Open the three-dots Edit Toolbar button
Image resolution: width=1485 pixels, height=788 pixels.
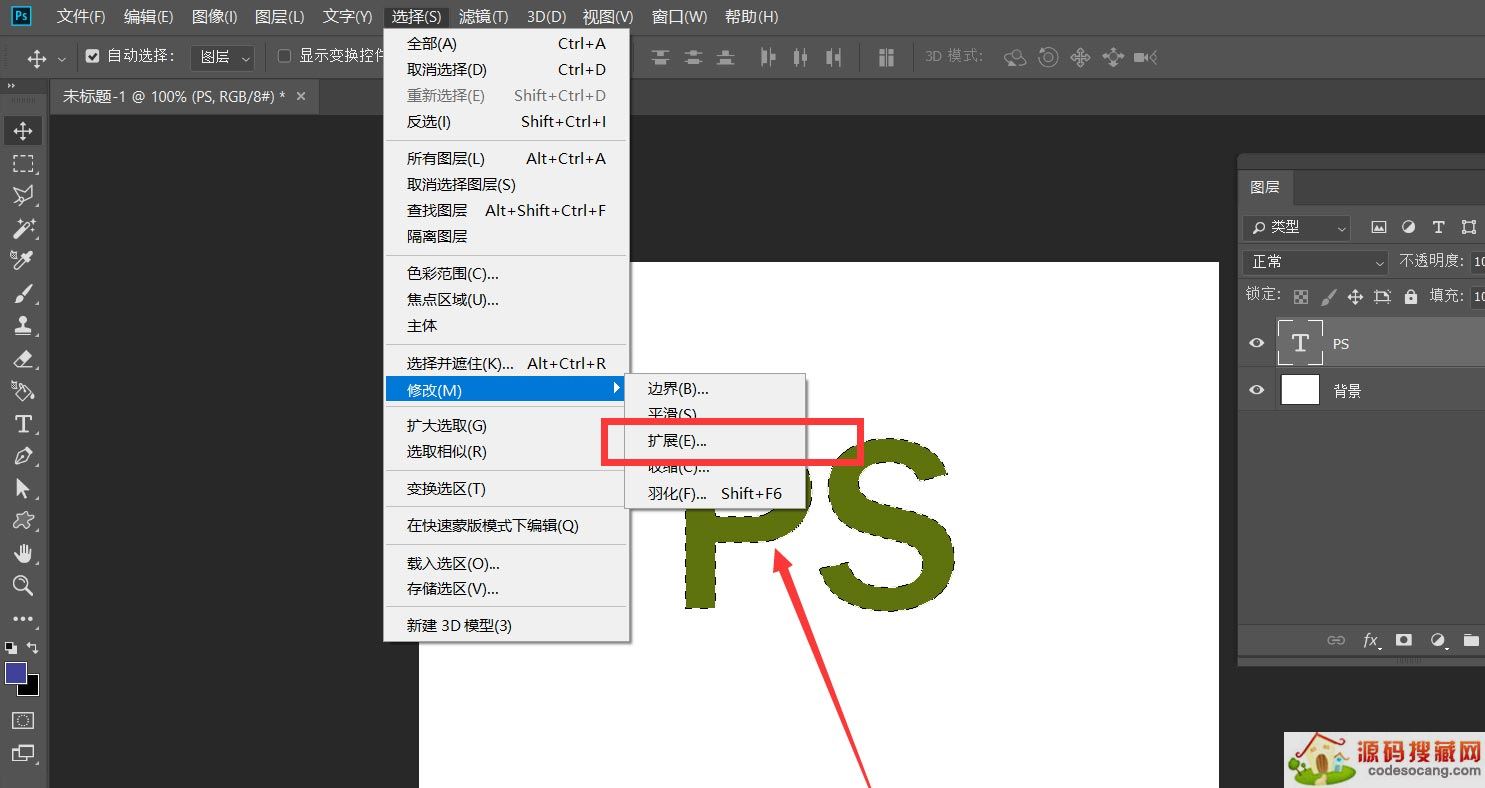pos(23,619)
